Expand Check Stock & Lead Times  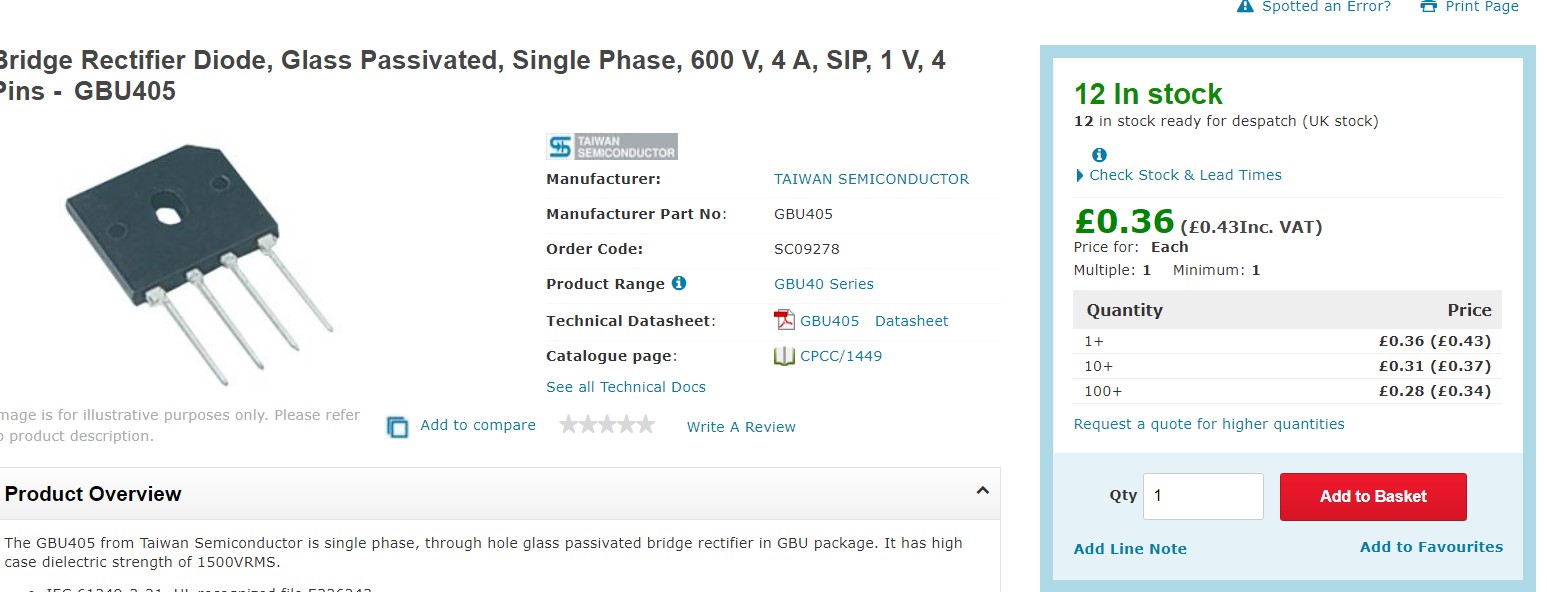tap(1178, 175)
